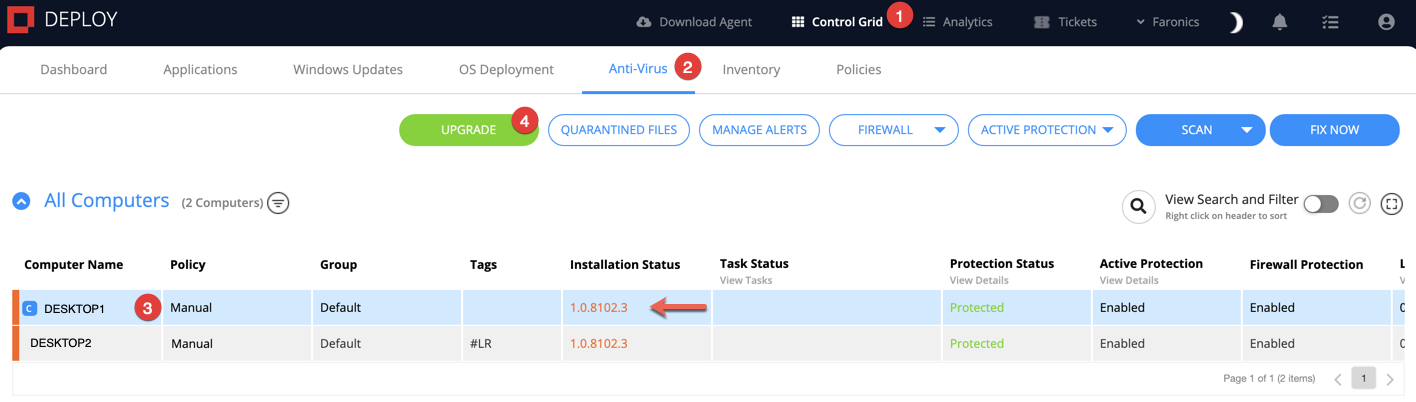This screenshot has height=402, width=1416.
Task: Select page 1 in pagination
Action: (x=1364, y=378)
